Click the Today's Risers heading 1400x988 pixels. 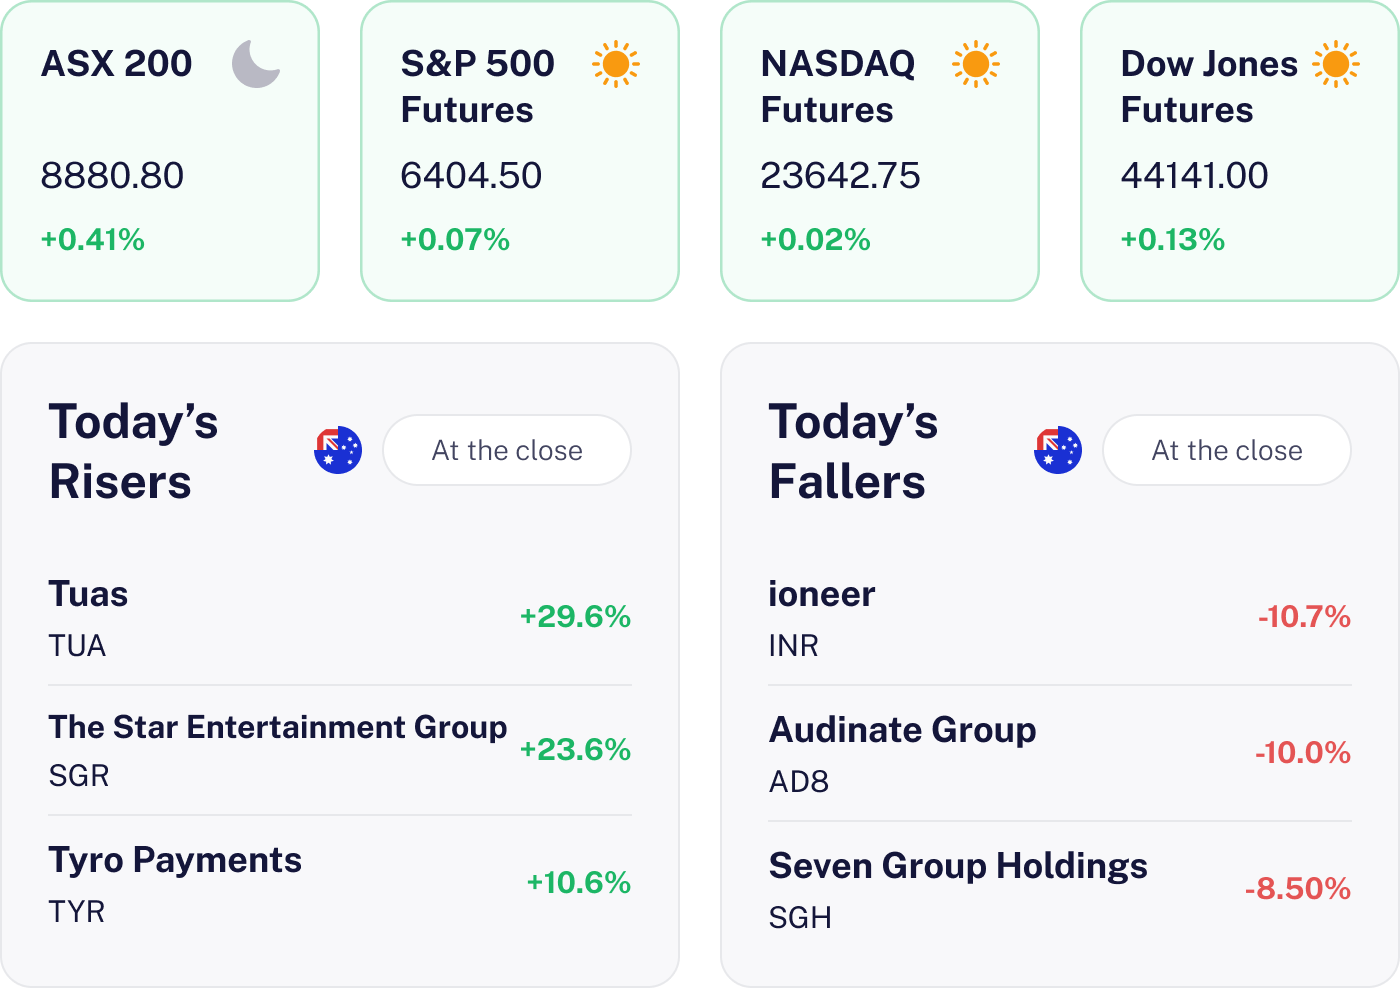[x=133, y=451]
